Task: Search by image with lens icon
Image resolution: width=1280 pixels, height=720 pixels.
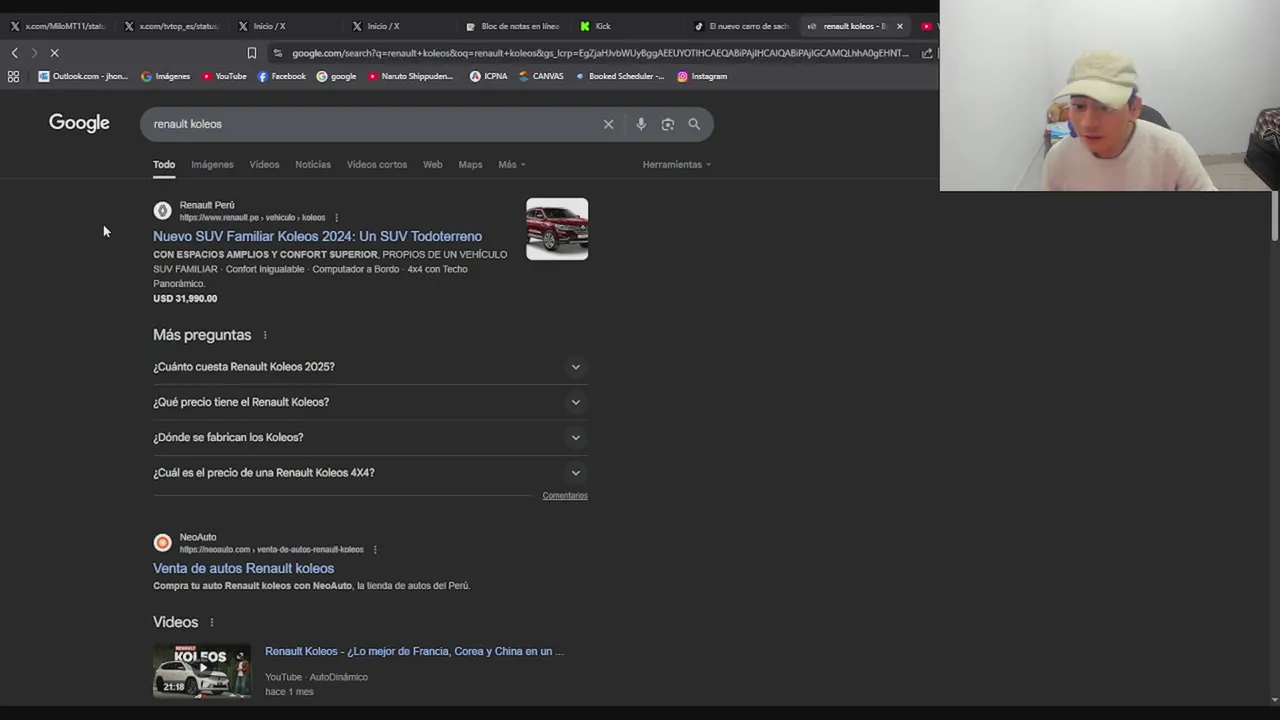Action: 668,124
